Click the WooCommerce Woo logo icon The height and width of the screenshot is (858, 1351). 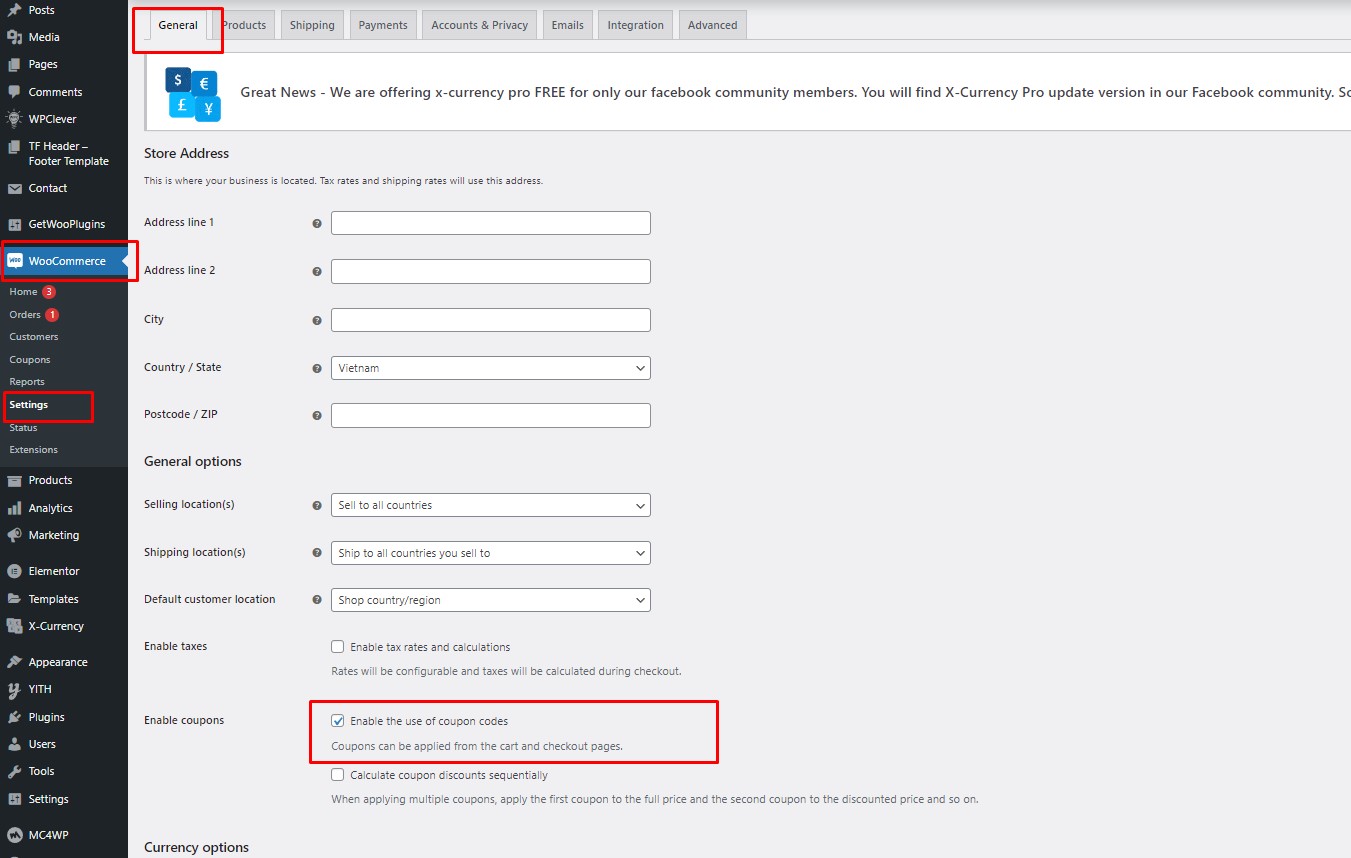point(15,261)
